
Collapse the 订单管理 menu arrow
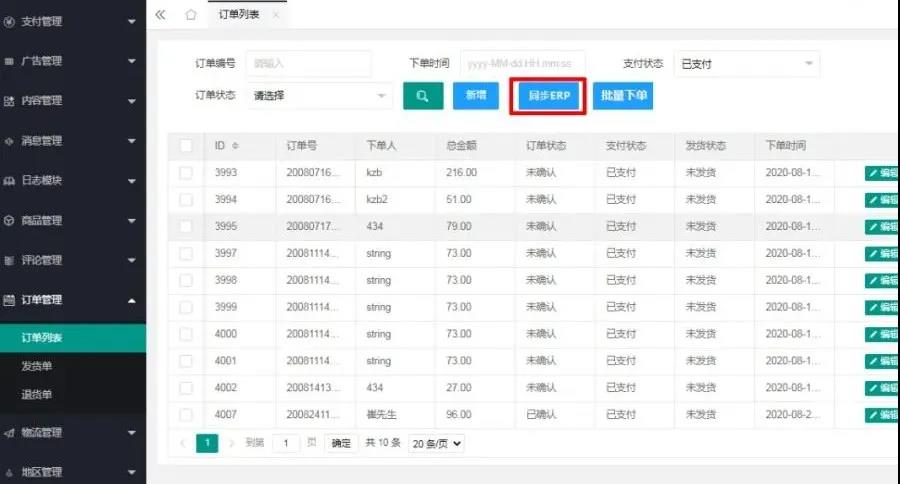click(132, 300)
